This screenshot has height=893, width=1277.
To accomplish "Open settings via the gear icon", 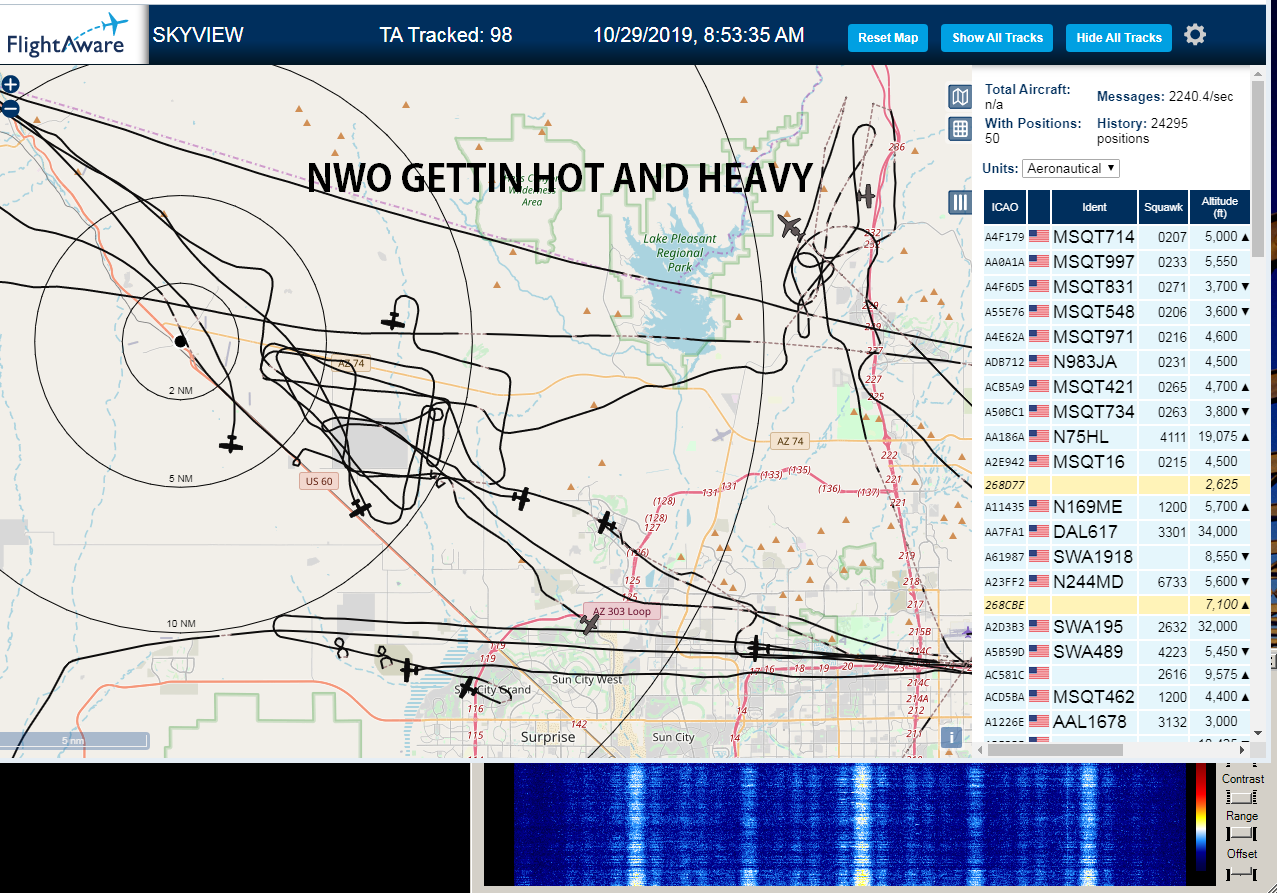I will pos(1195,35).
